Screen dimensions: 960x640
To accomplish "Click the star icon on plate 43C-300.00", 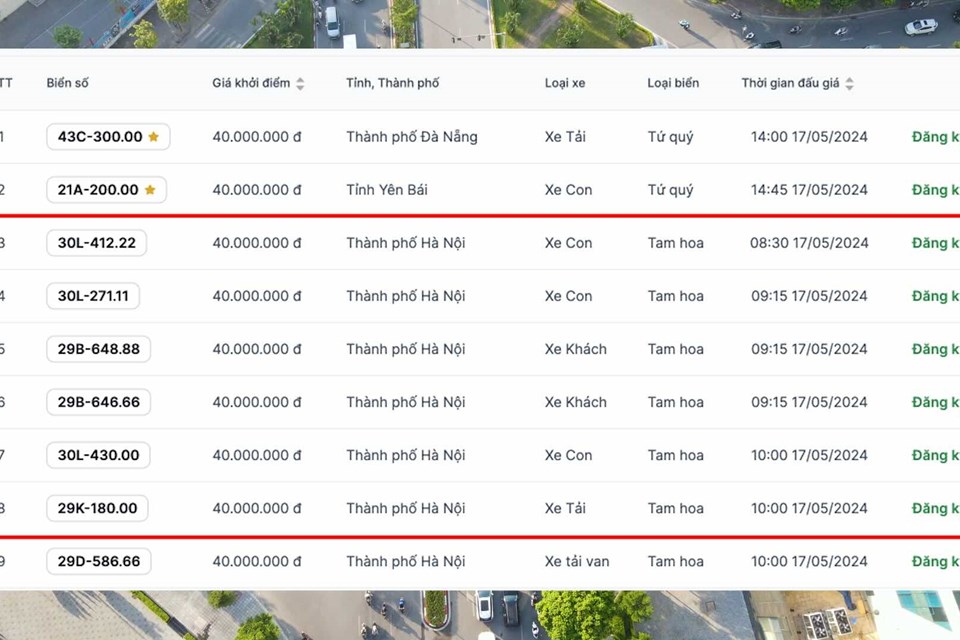I will 153,137.
